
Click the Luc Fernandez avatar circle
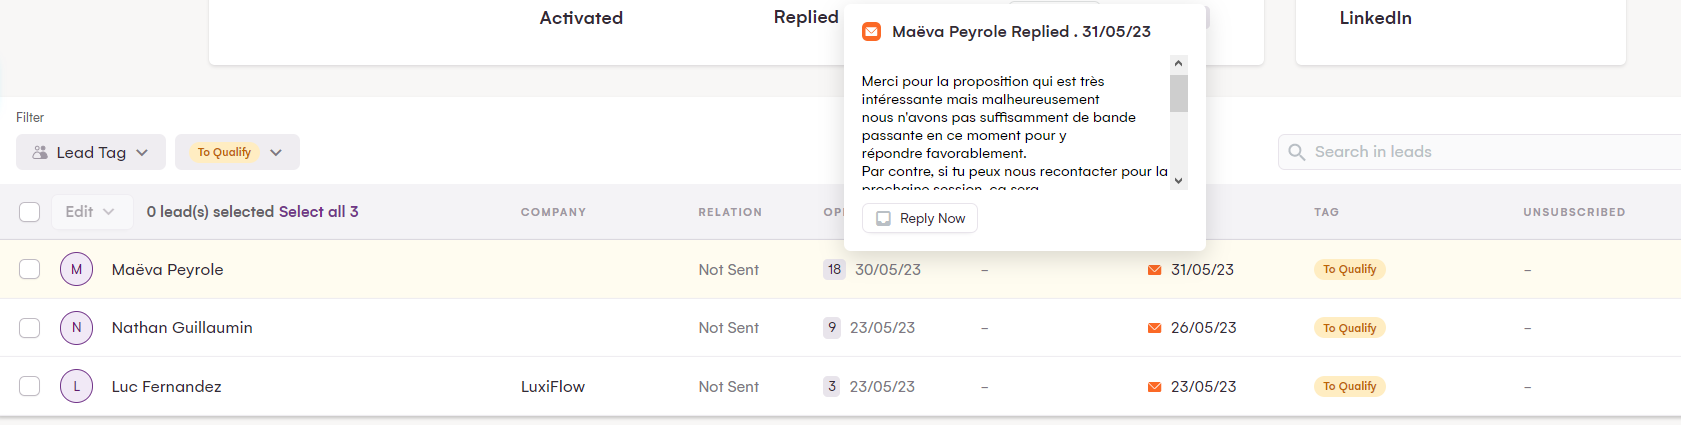(76, 386)
